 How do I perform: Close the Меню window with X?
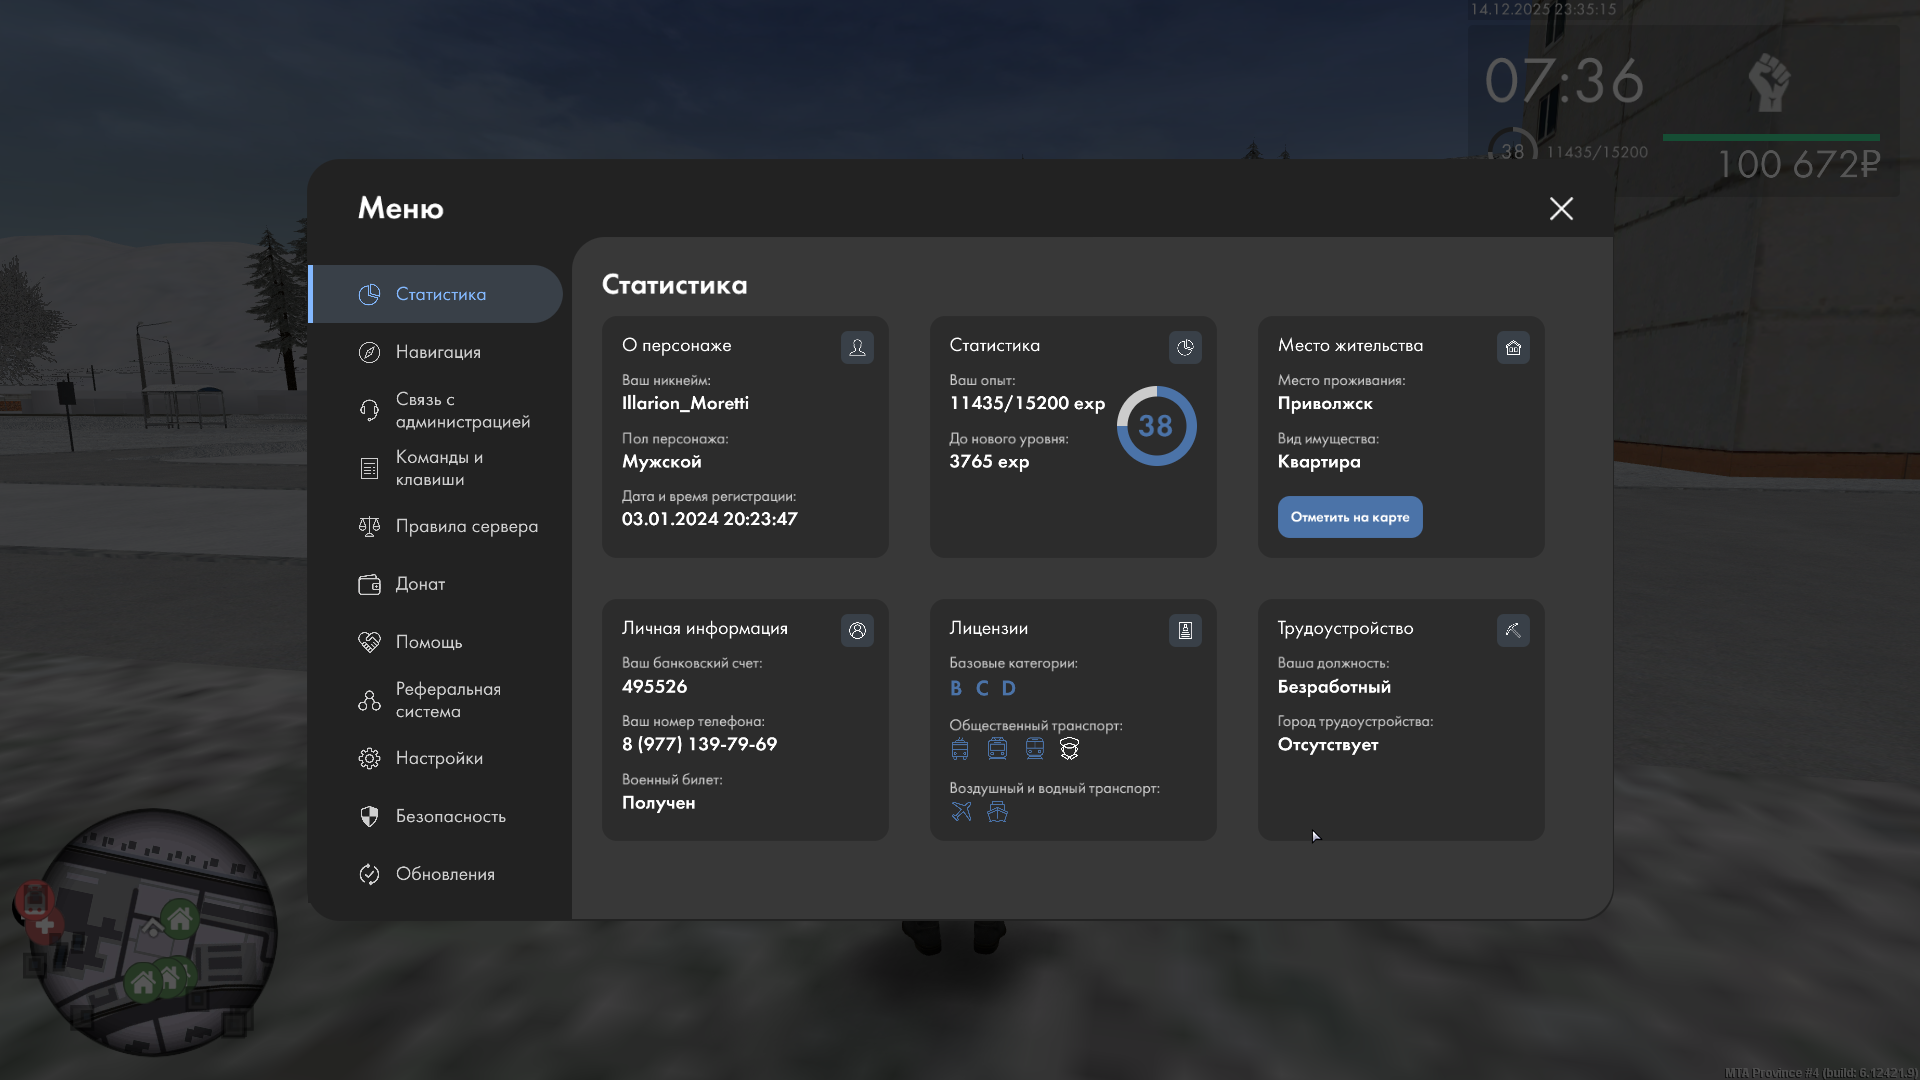[1561, 208]
